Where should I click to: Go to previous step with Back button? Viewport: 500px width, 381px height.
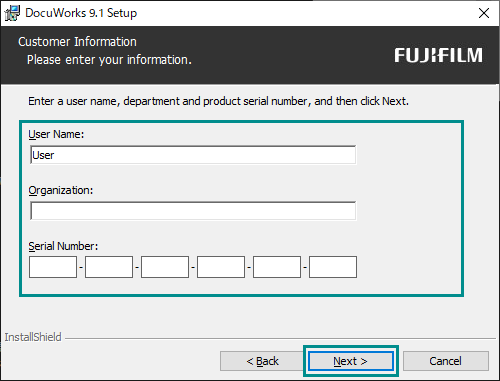pyautogui.click(x=262, y=361)
